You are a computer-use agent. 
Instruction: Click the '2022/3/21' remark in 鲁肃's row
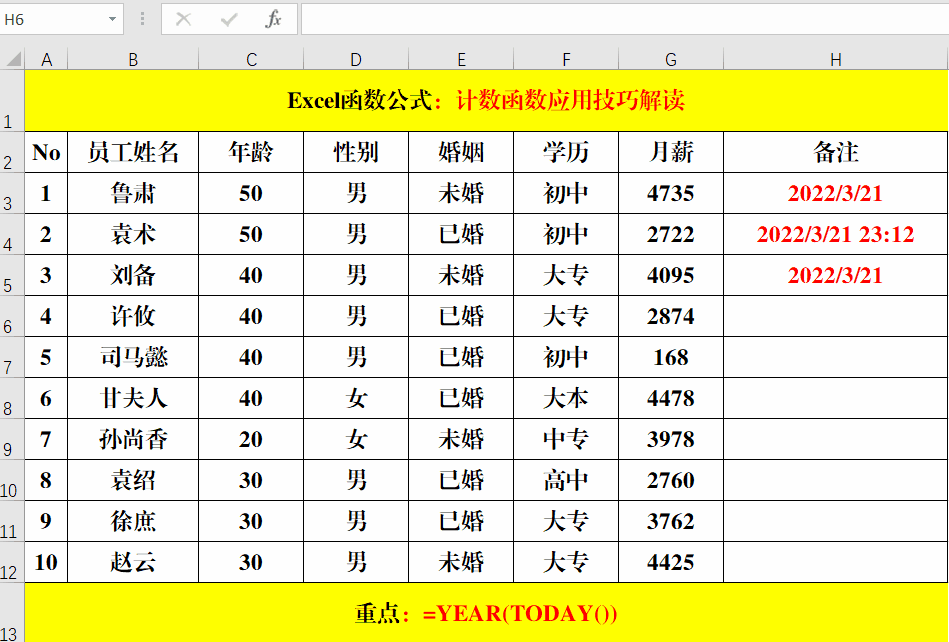[x=836, y=193]
